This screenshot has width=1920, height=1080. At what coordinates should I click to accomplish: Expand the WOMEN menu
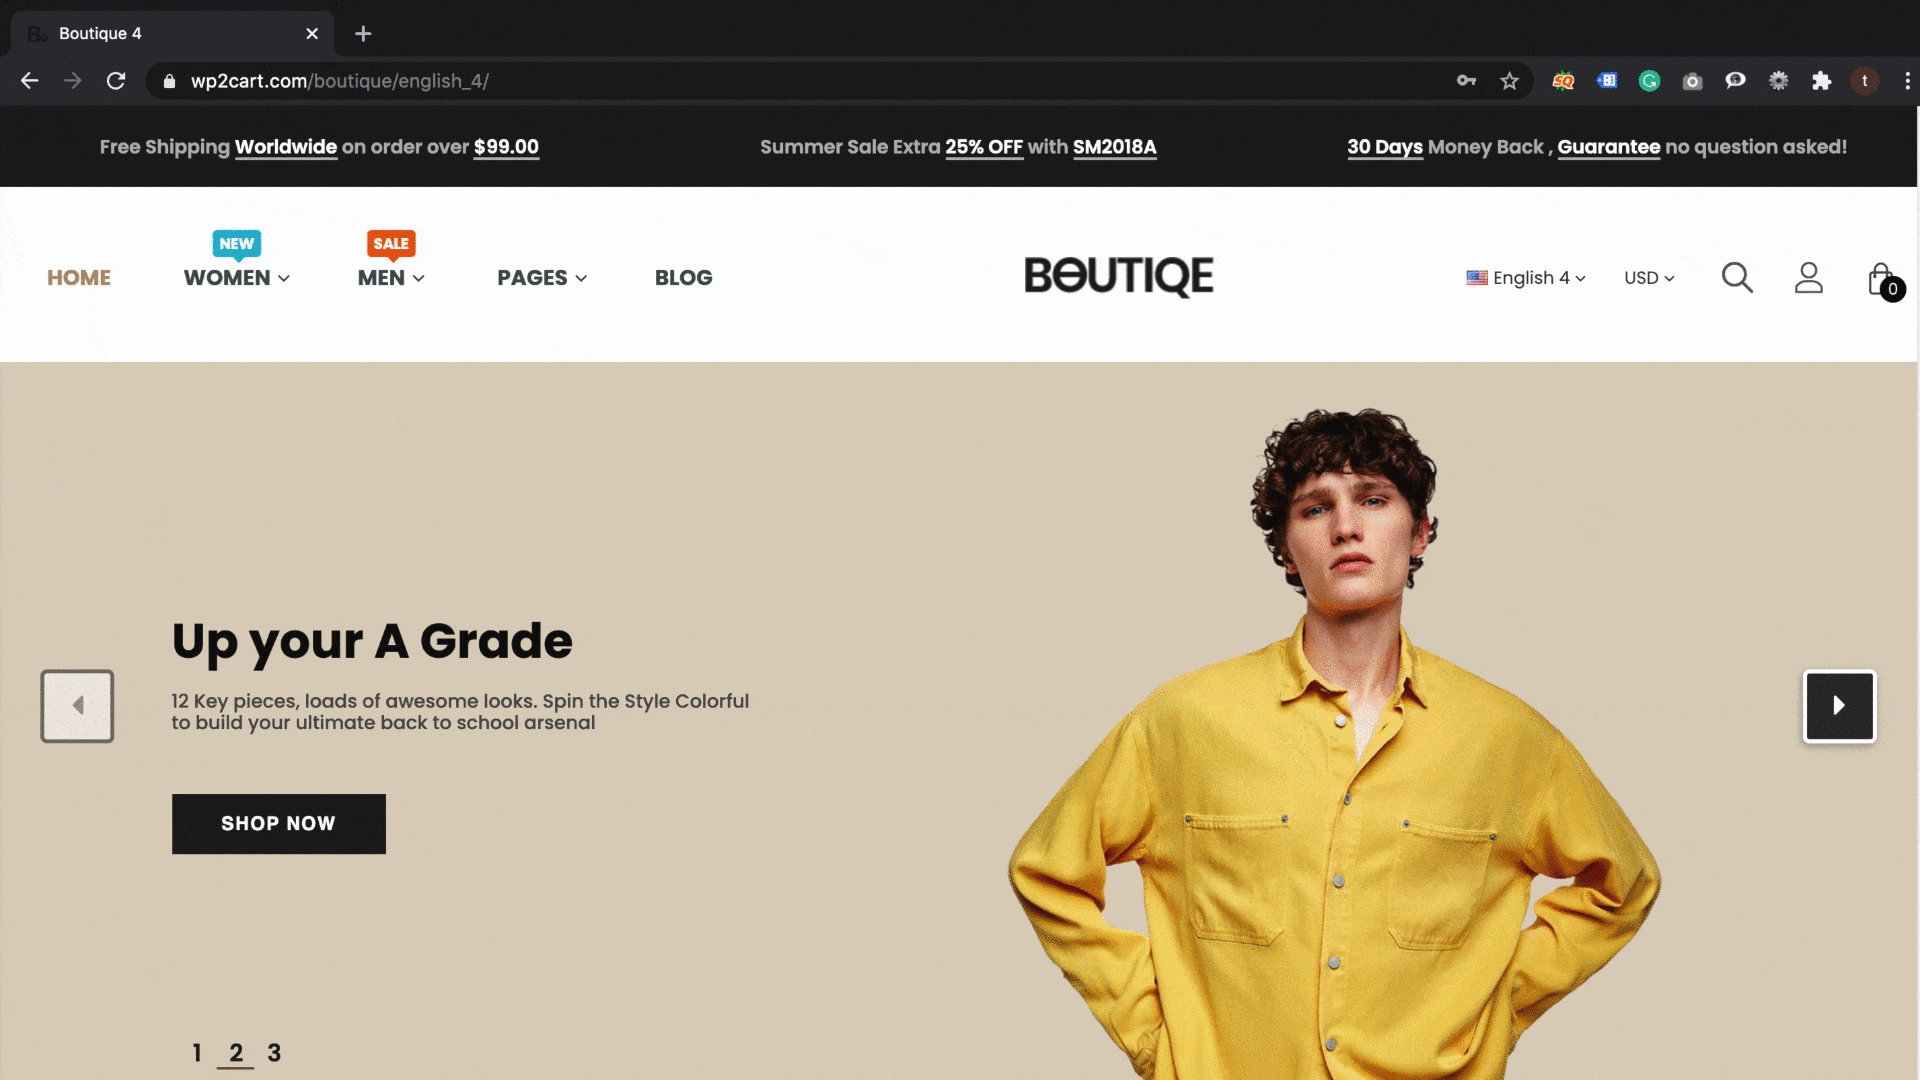point(237,278)
